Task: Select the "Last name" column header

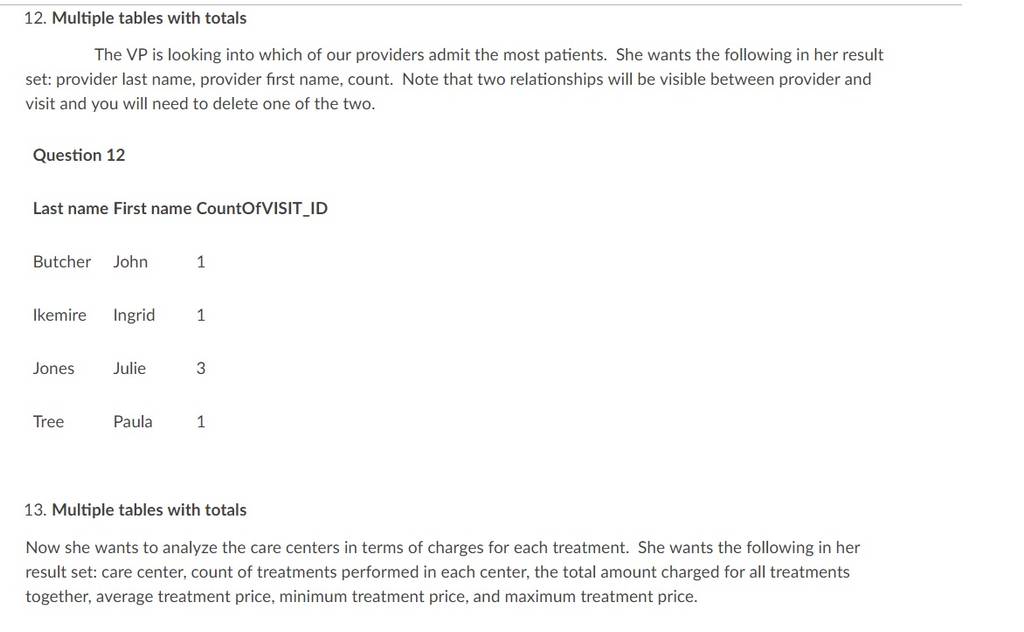Action: click(71, 209)
